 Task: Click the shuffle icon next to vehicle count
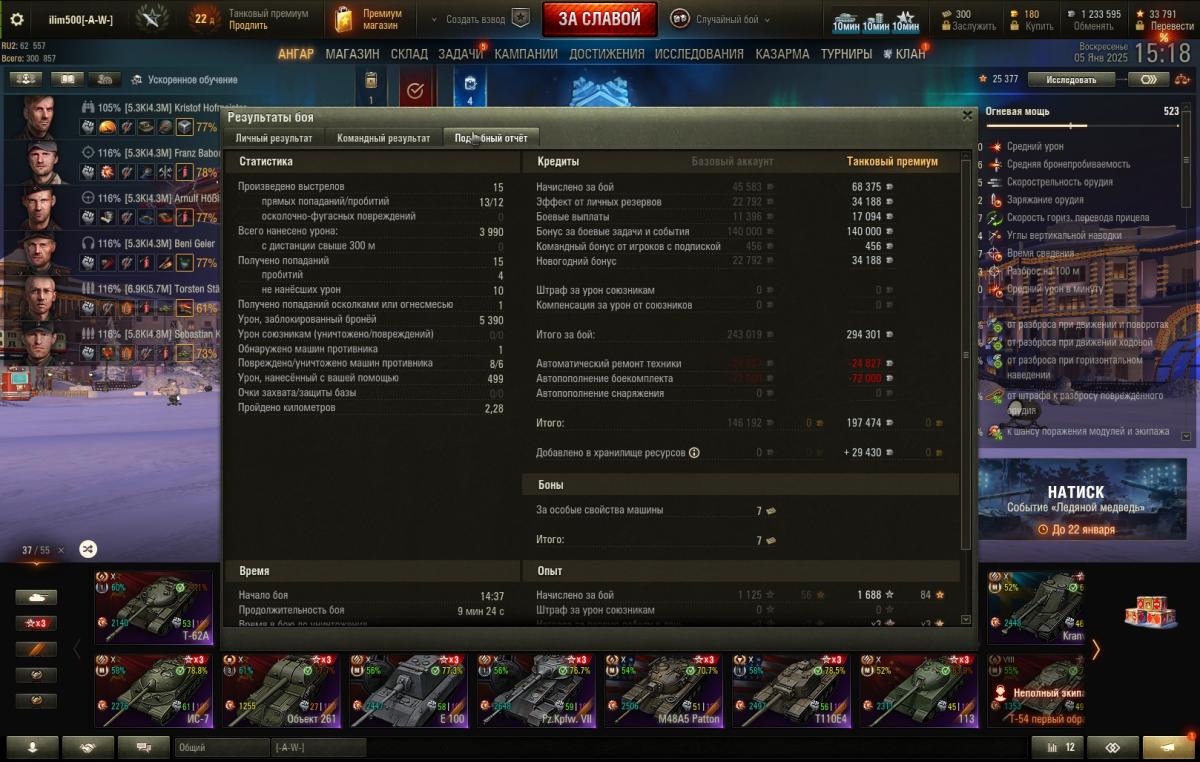tap(88, 549)
